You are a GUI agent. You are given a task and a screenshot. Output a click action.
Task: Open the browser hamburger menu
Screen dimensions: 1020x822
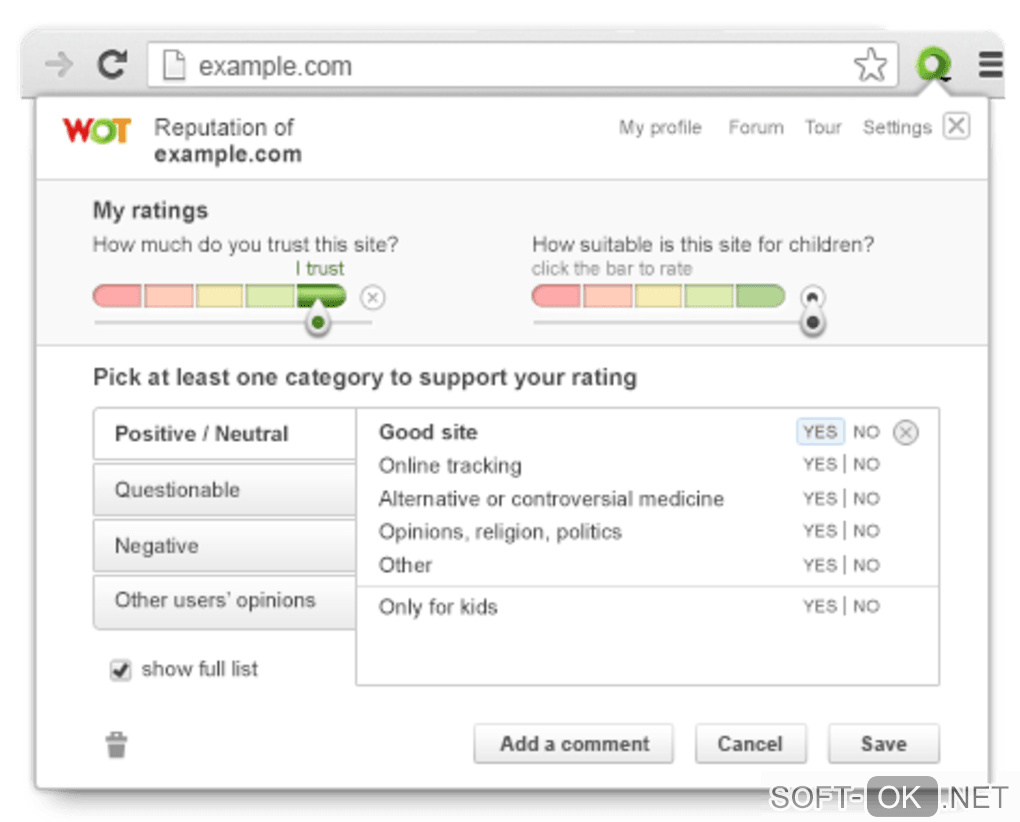coord(990,66)
